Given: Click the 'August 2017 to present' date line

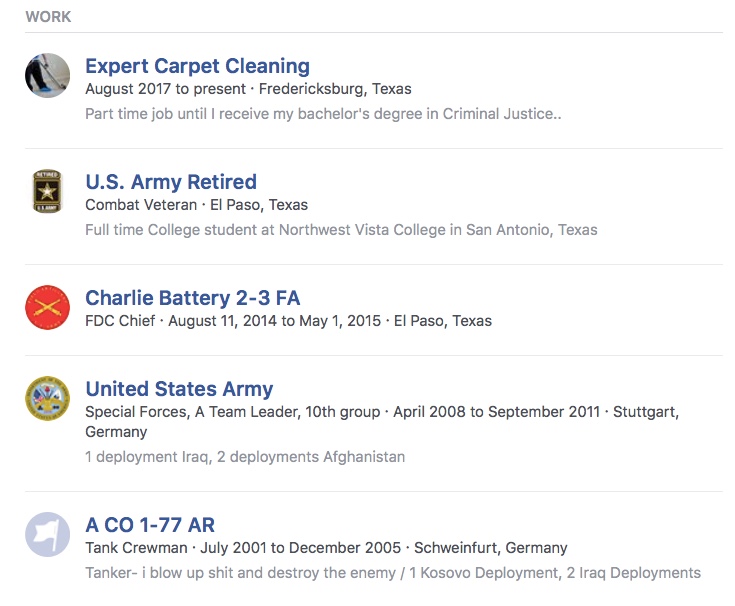Looking at the screenshot, I should 248,89.
